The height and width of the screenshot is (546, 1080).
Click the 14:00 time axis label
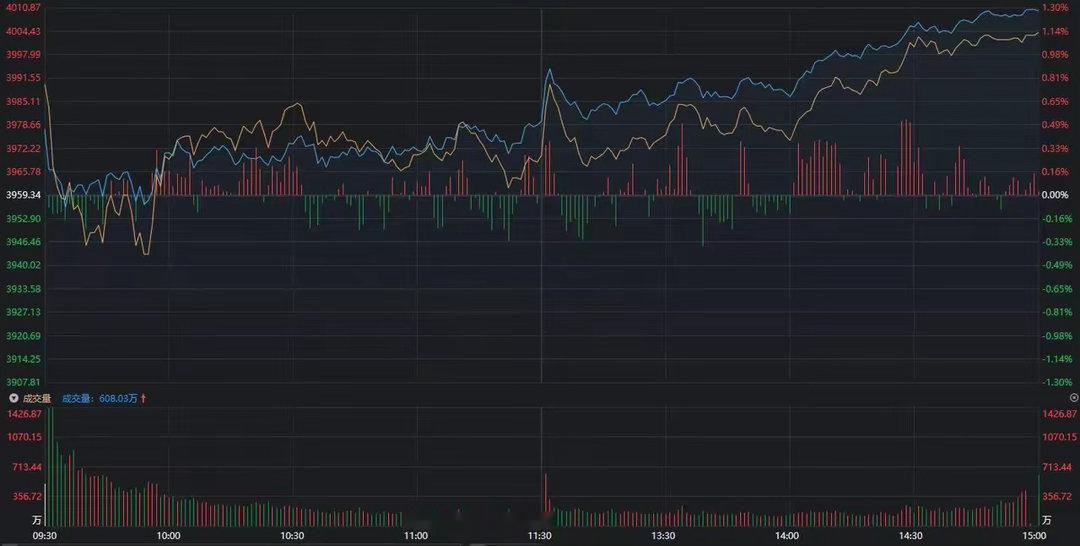point(787,536)
